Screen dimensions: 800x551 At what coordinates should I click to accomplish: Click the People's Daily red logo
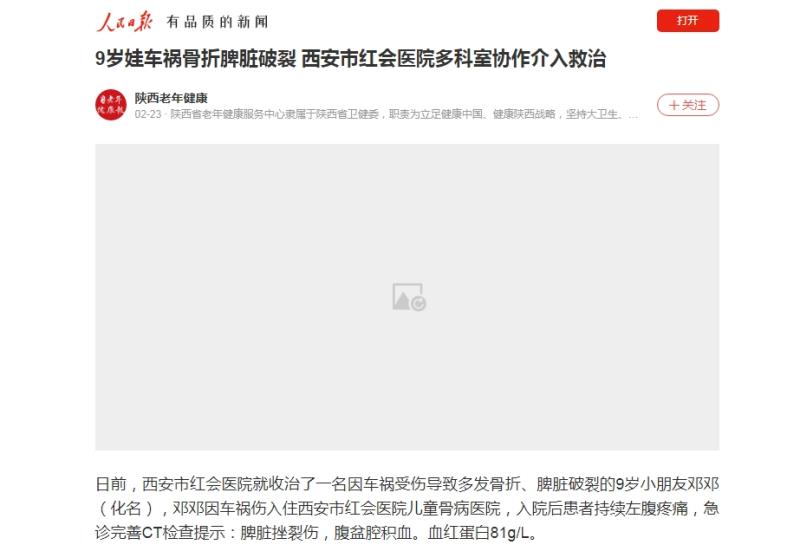point(124,21)
